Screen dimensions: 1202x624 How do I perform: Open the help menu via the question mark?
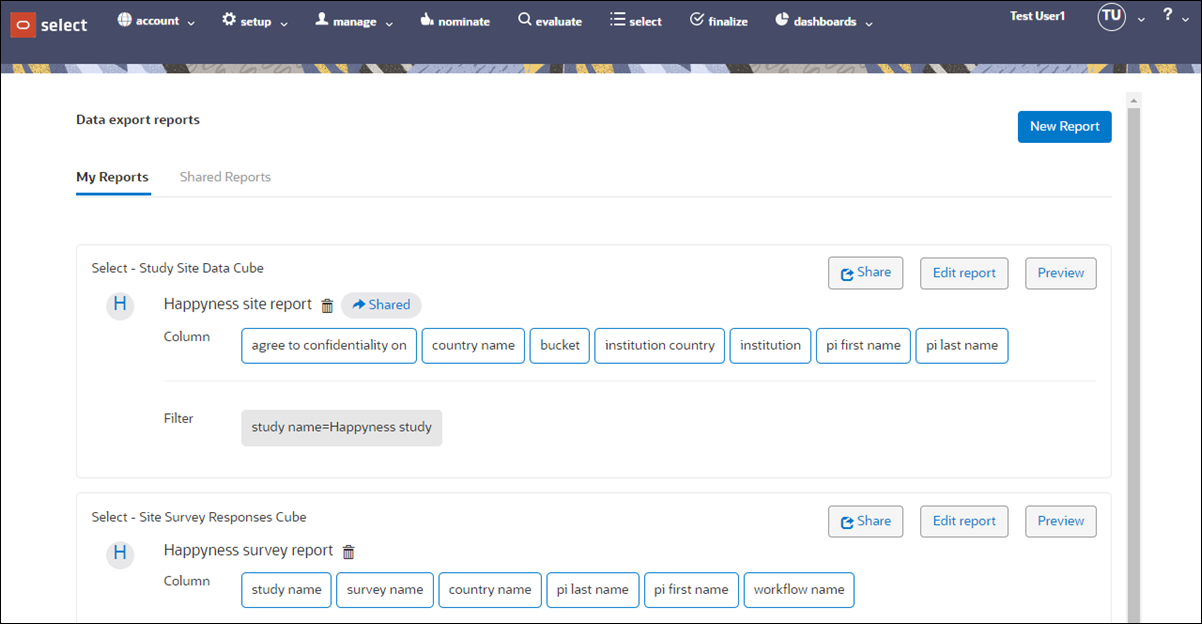(x=1166, y=17)
